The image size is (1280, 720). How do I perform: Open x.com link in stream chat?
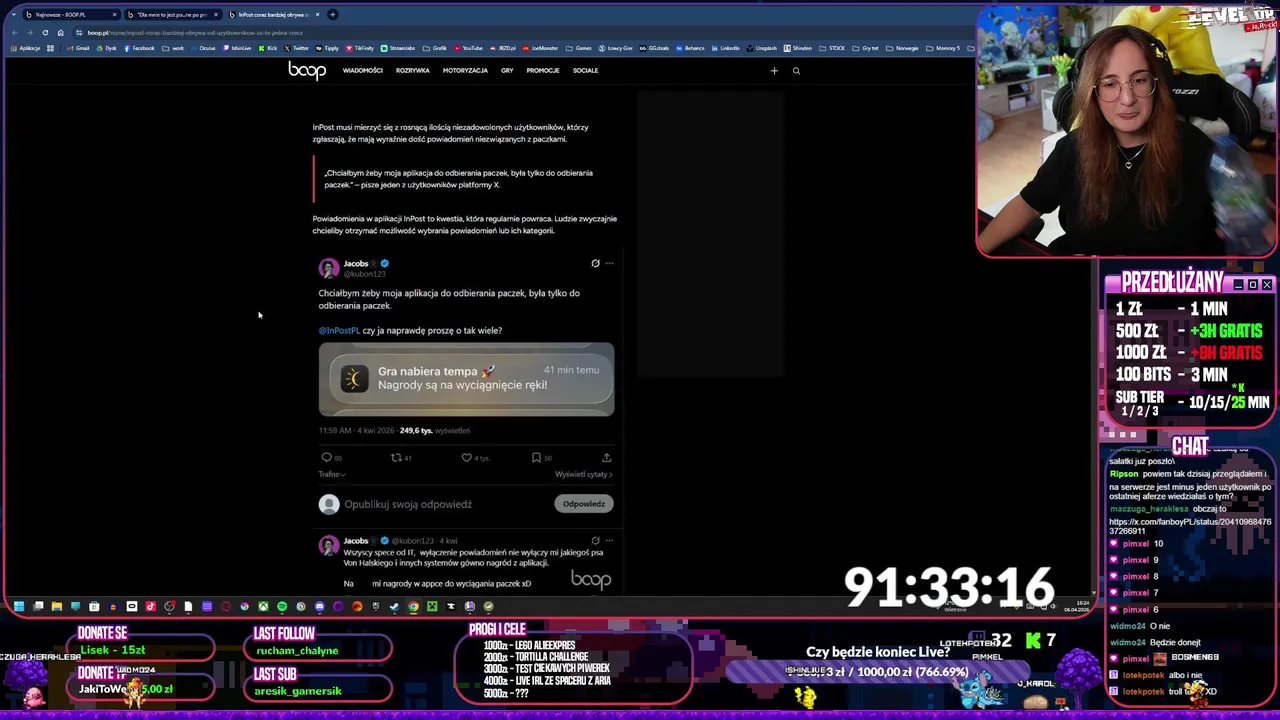pos(1190,526)
